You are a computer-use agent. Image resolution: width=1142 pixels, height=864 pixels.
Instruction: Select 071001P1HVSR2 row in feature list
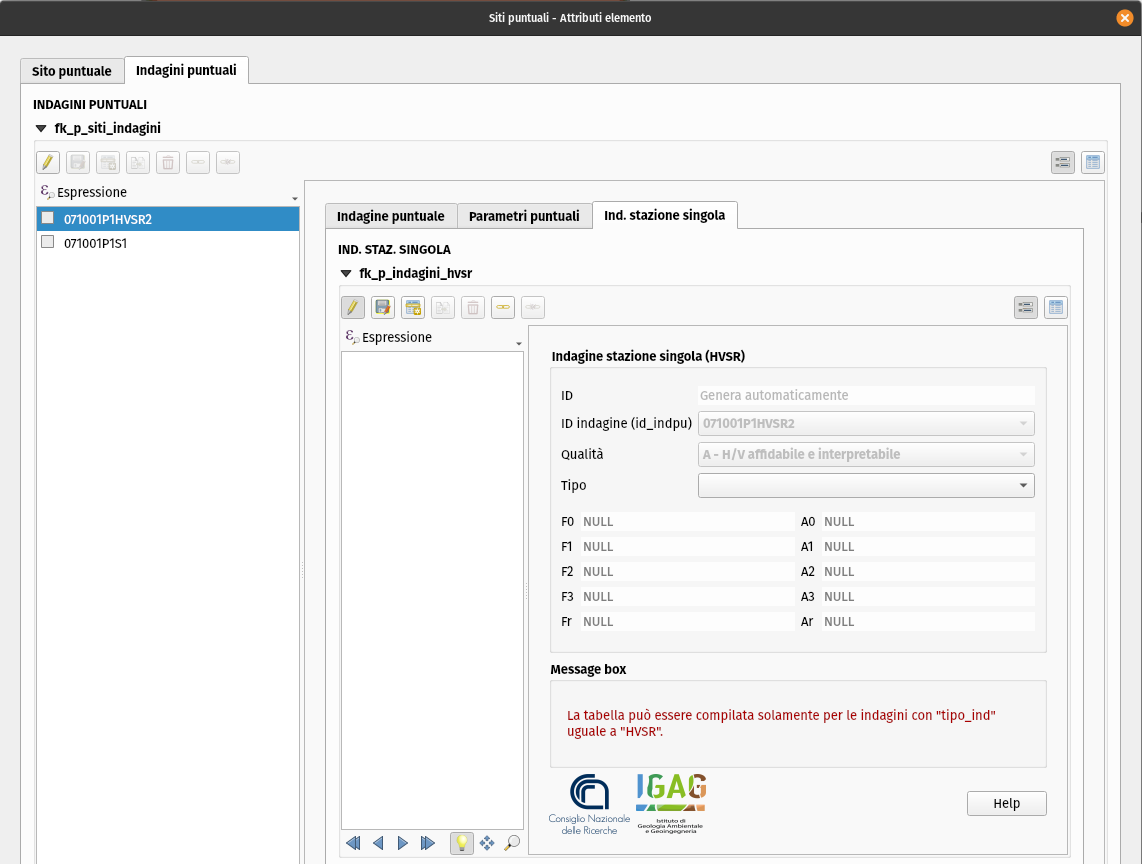click(168, 219)
